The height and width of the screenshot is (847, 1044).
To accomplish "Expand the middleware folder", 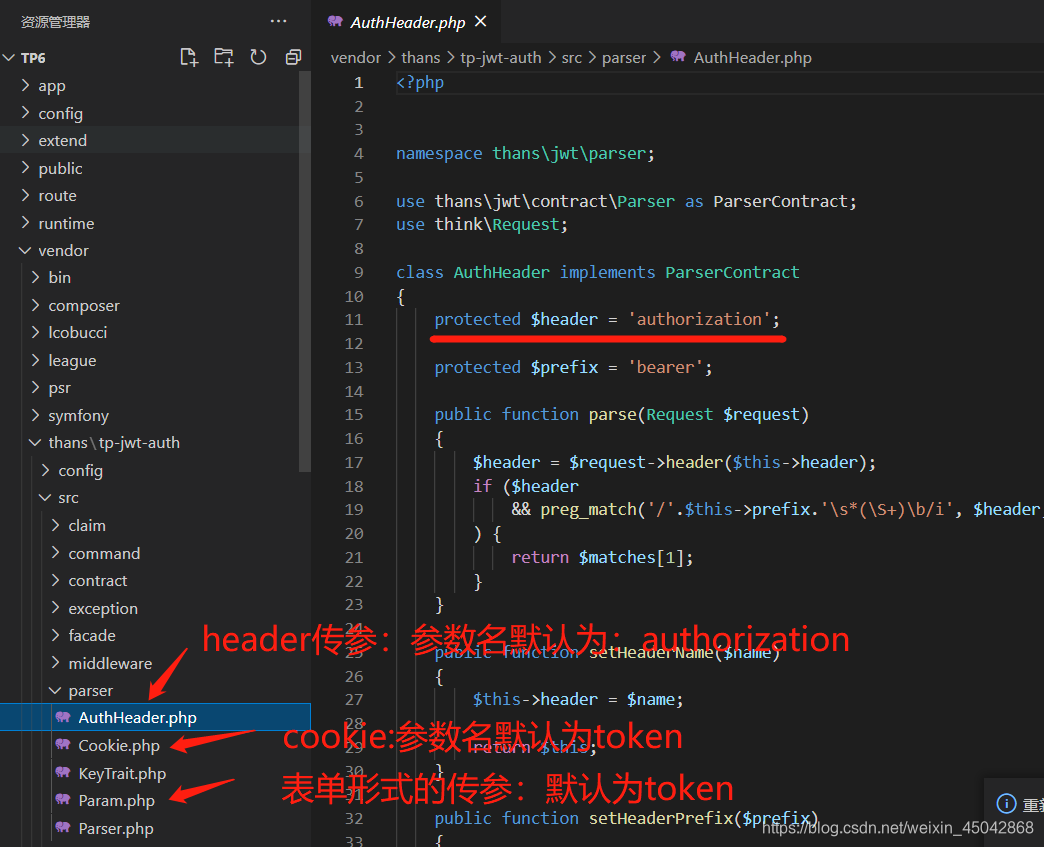I will pos(109,663).
